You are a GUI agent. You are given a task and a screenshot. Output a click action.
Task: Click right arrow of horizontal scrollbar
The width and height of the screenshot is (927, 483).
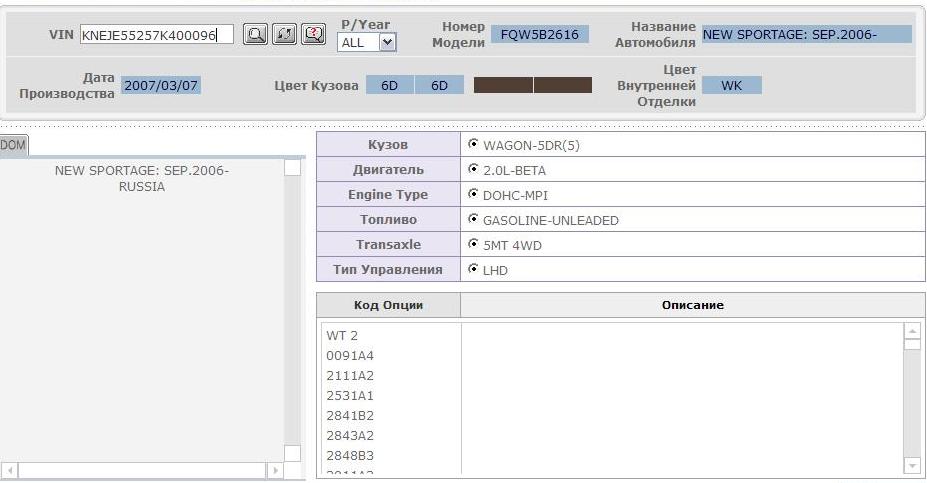tap(275, 470)
